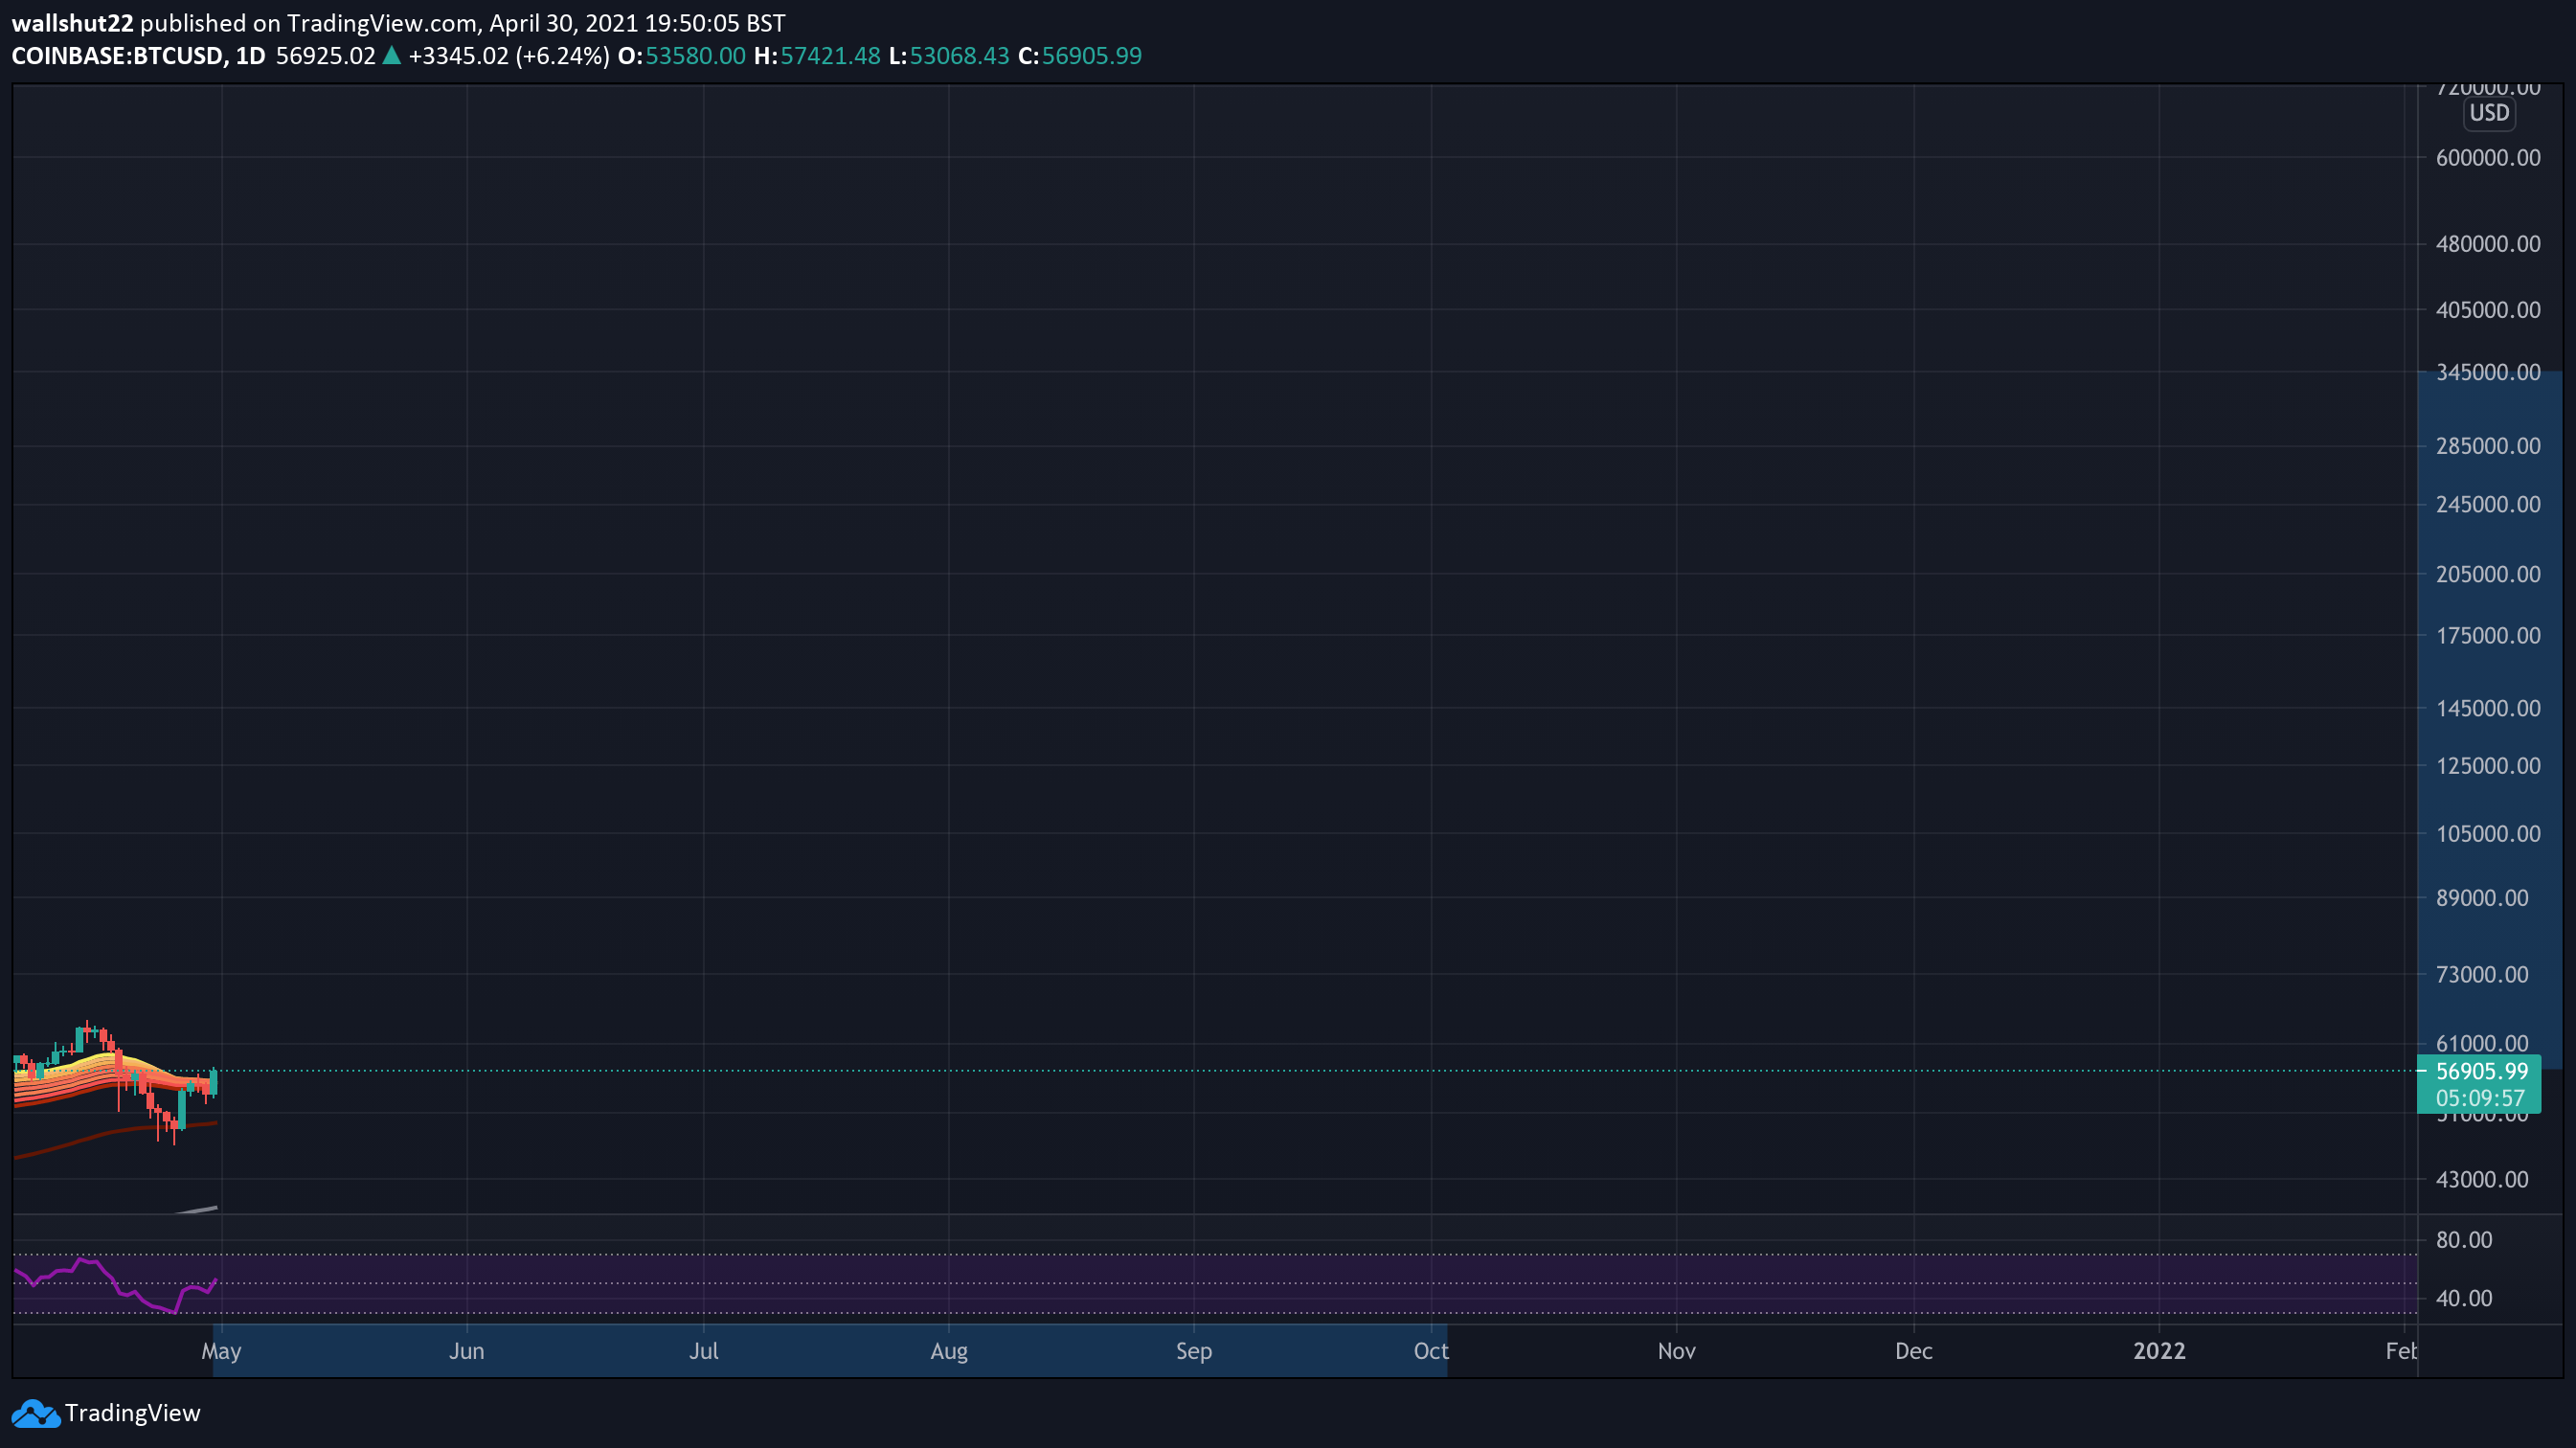This screenshot has height=1448, width=2576.
Task: Click the 89000.00 price axis label
Action: point(2482,898)
